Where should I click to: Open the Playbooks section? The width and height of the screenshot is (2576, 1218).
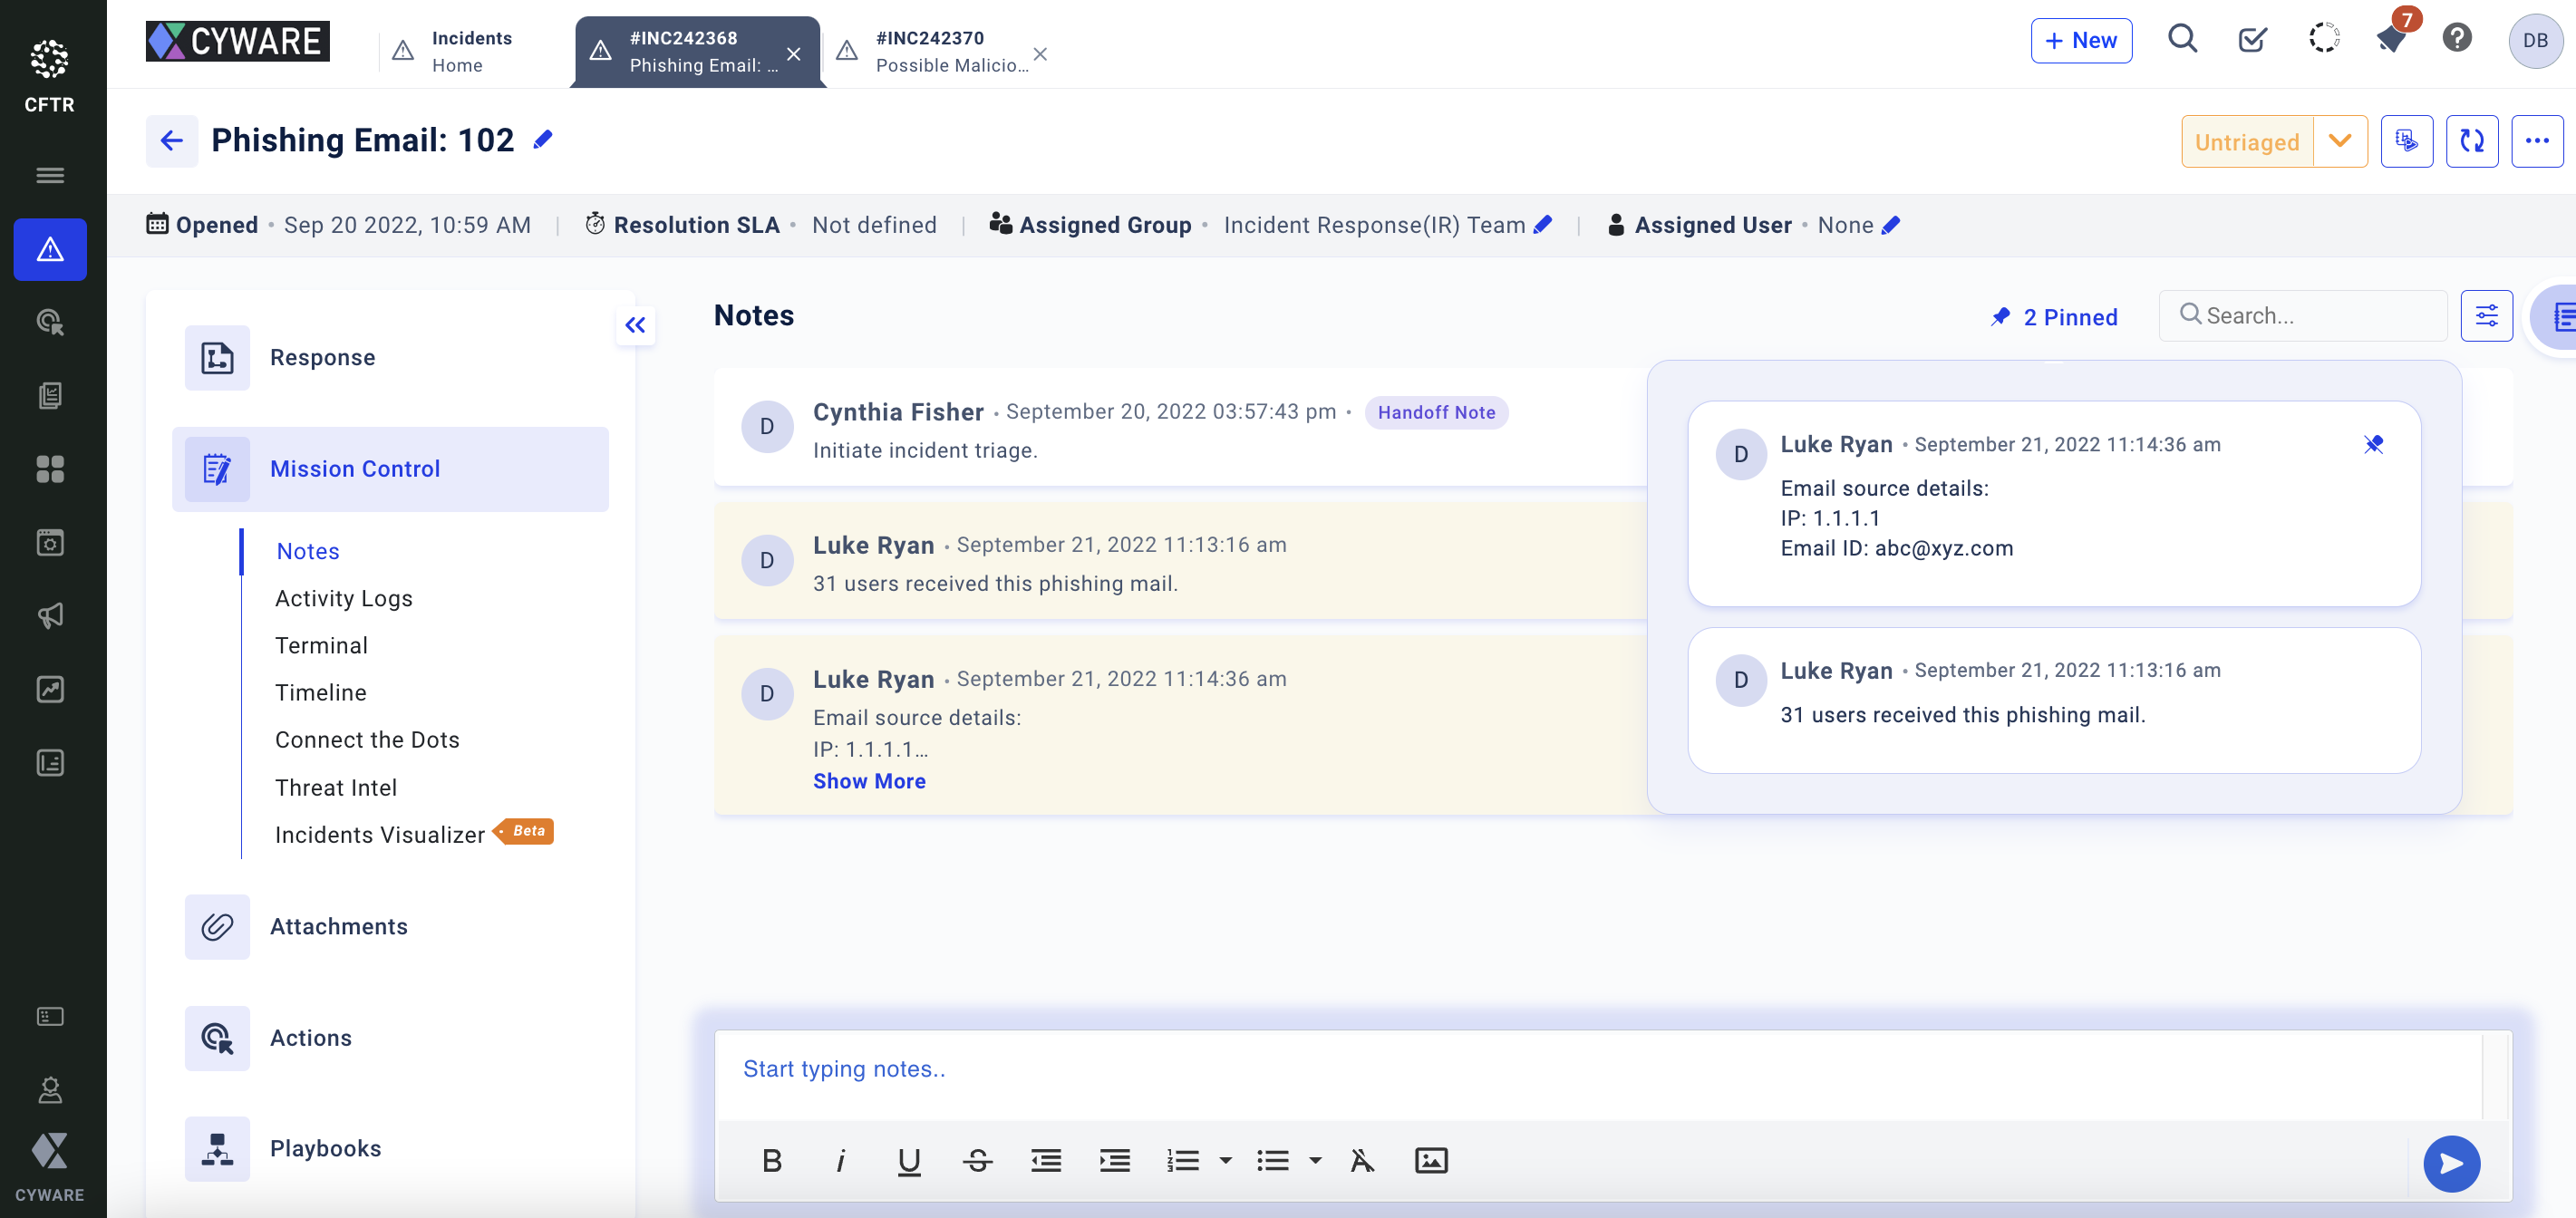[x=325, y=1148]
